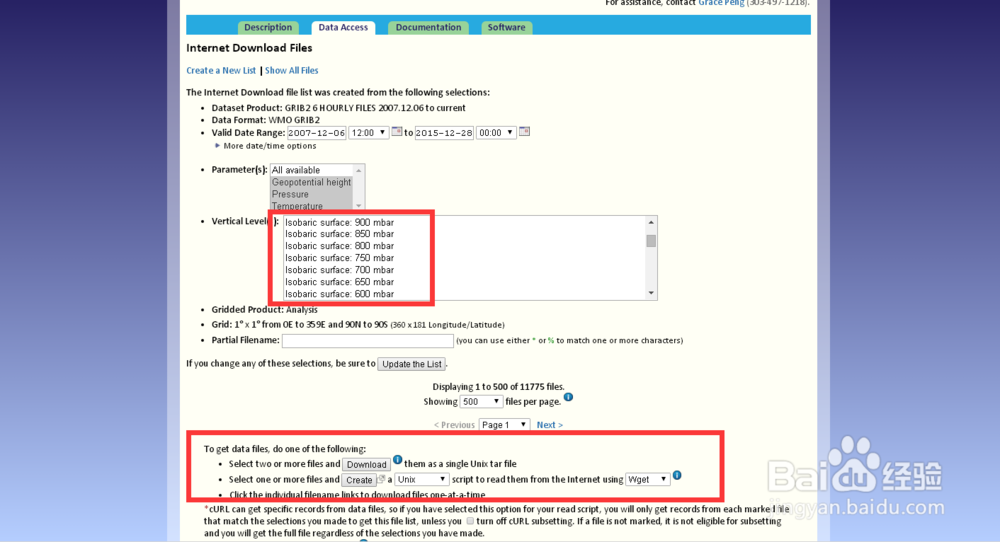Switch to the Data Access tab

pos(343,27)
